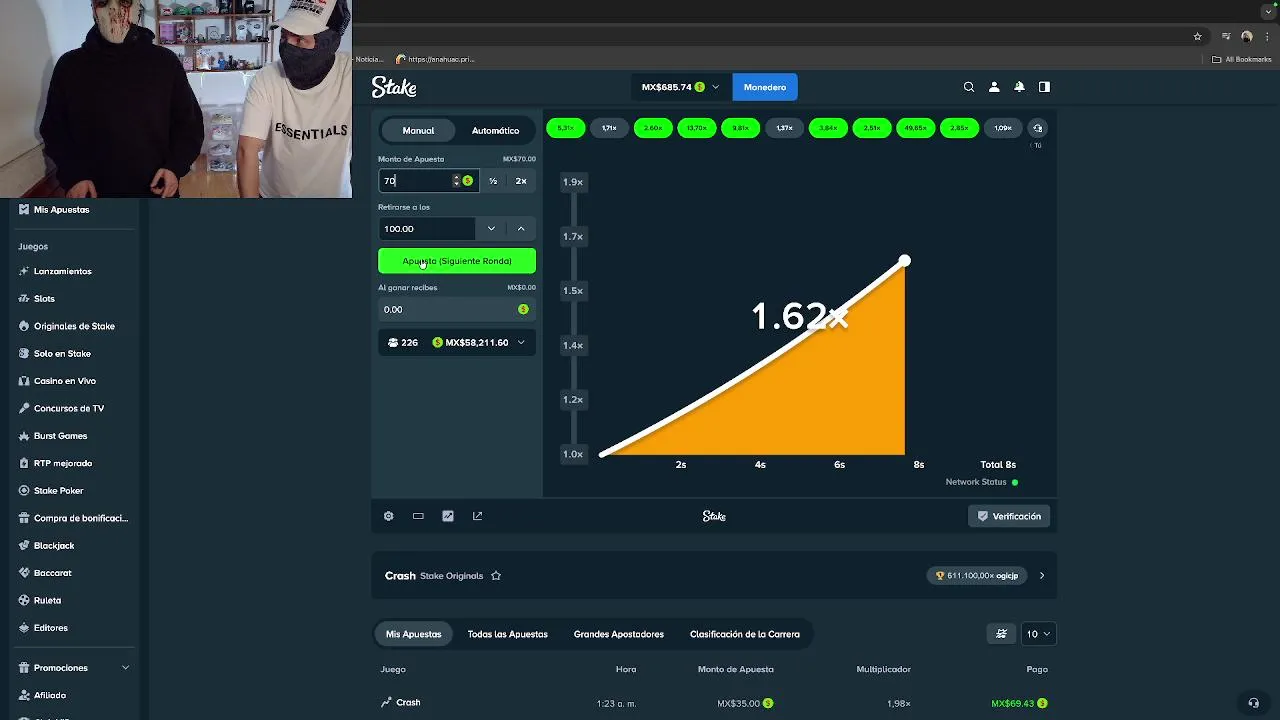Expand the big win leaderboard arrow

pos(1042,576)
